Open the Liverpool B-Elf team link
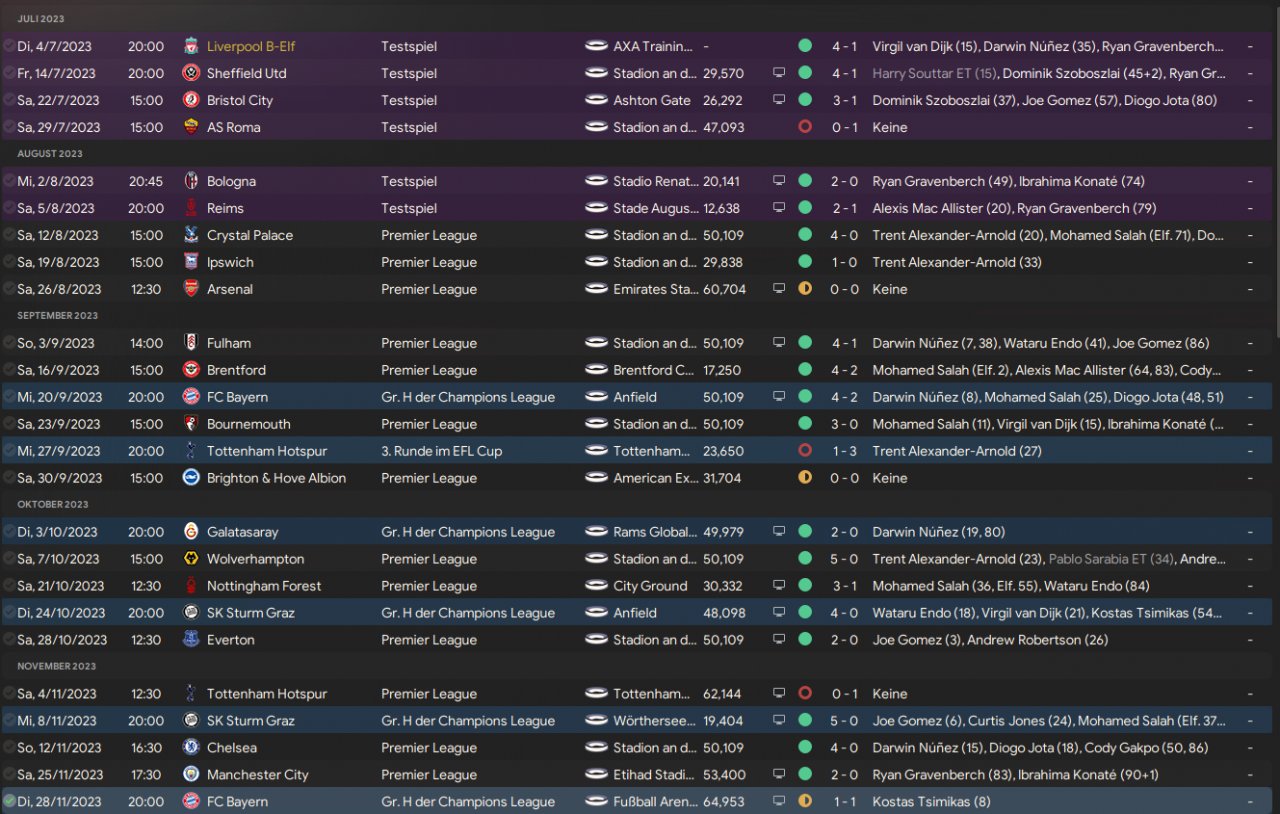The height and width of the screenshot is (814, 1280). [x=251, y=46]
